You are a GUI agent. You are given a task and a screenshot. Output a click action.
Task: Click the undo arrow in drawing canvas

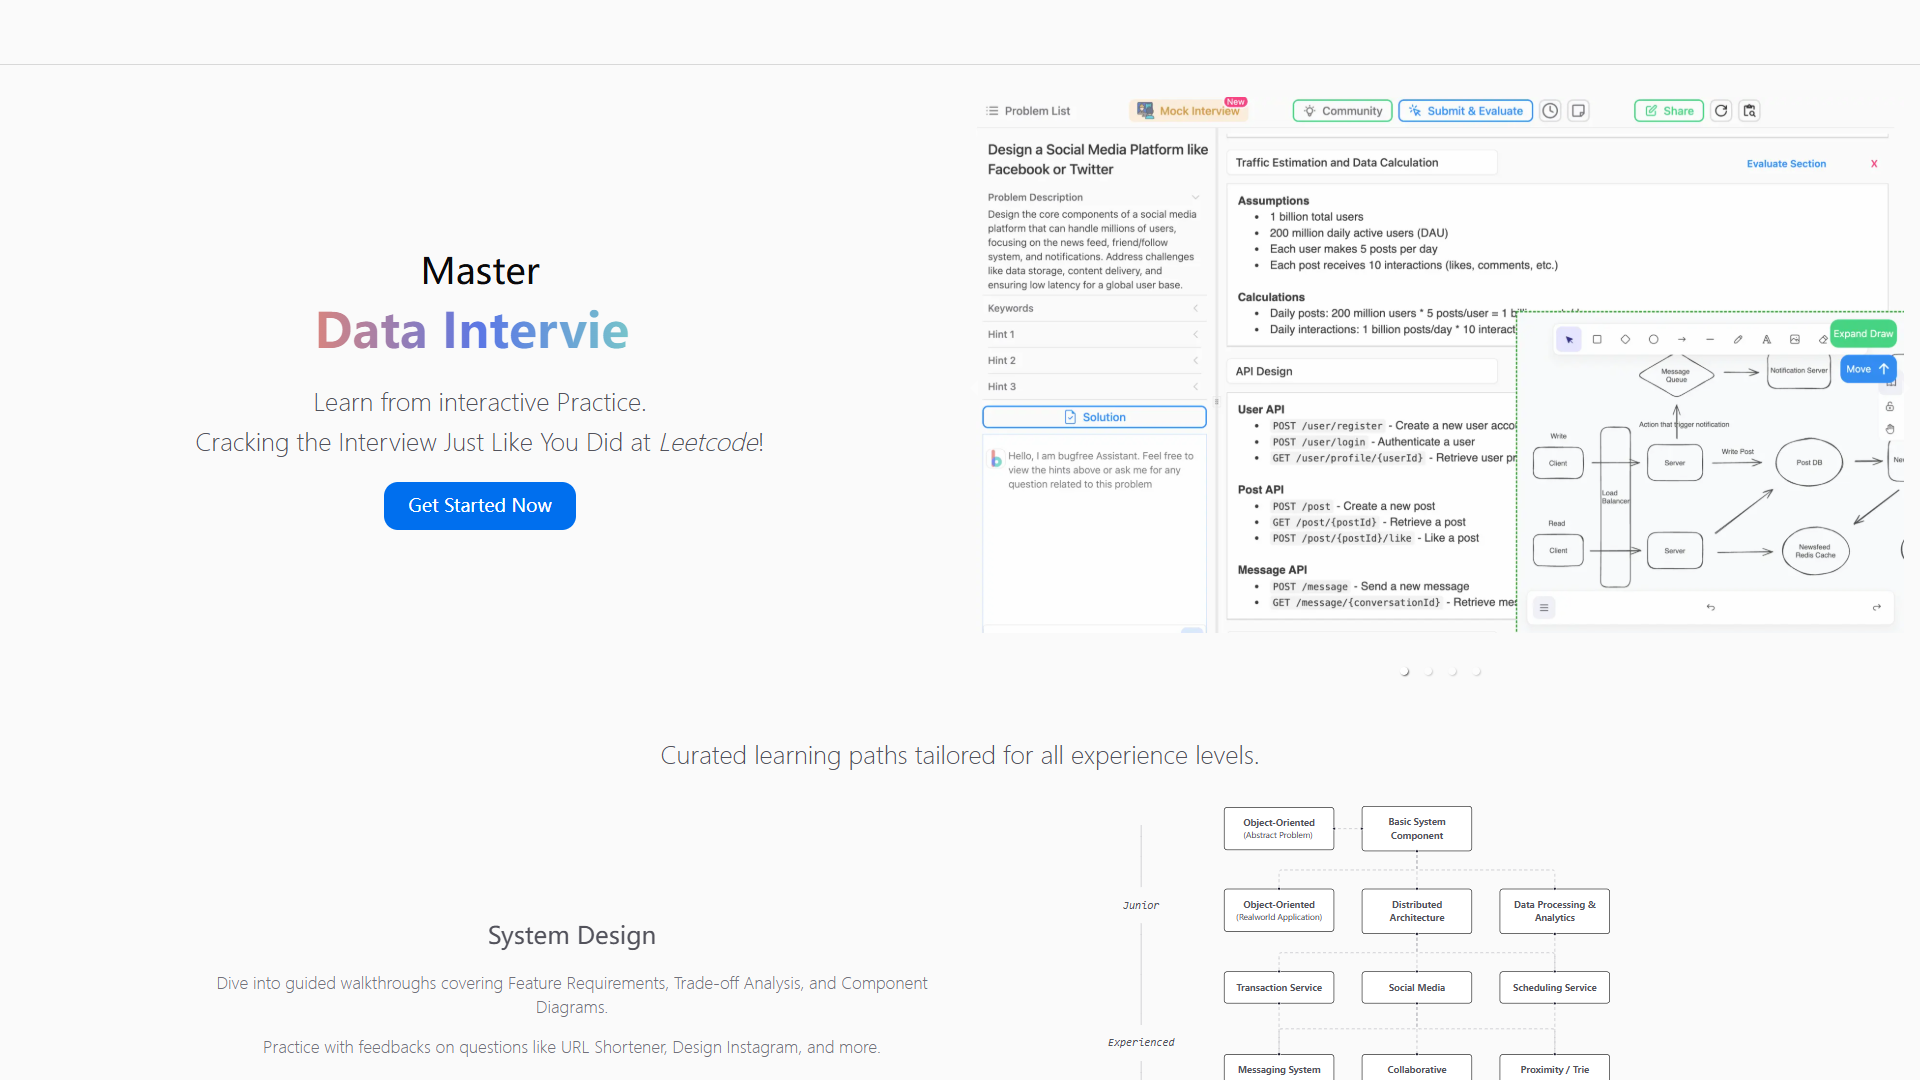tap(1711, 607)
